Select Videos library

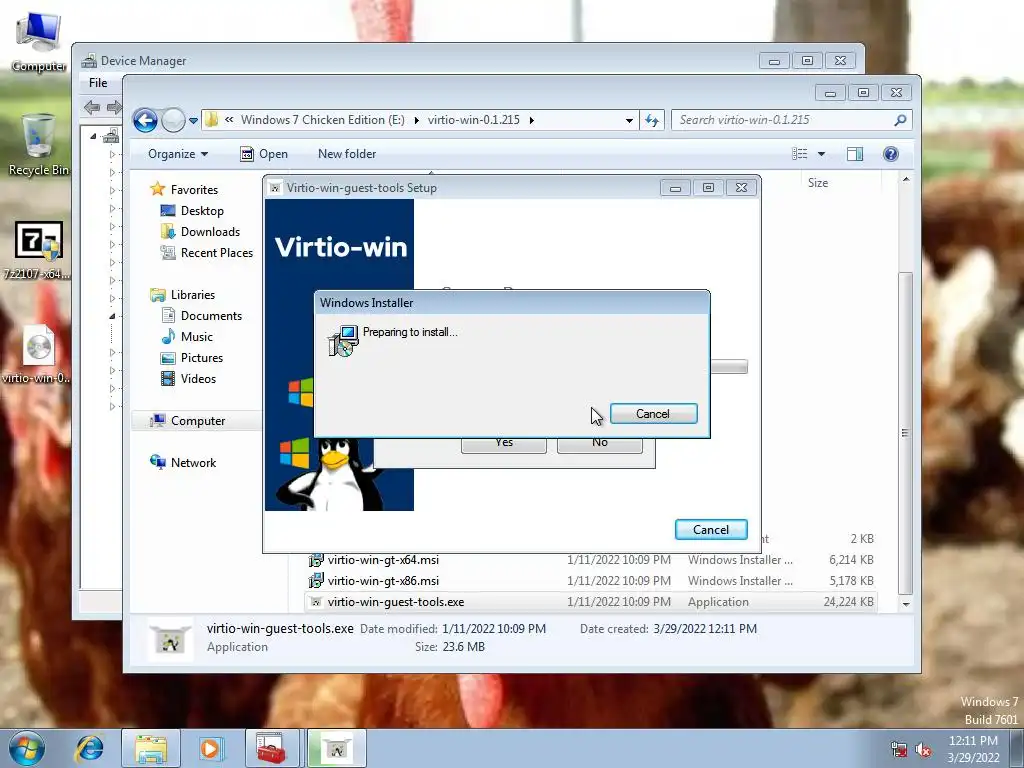(x=189, y=379)
